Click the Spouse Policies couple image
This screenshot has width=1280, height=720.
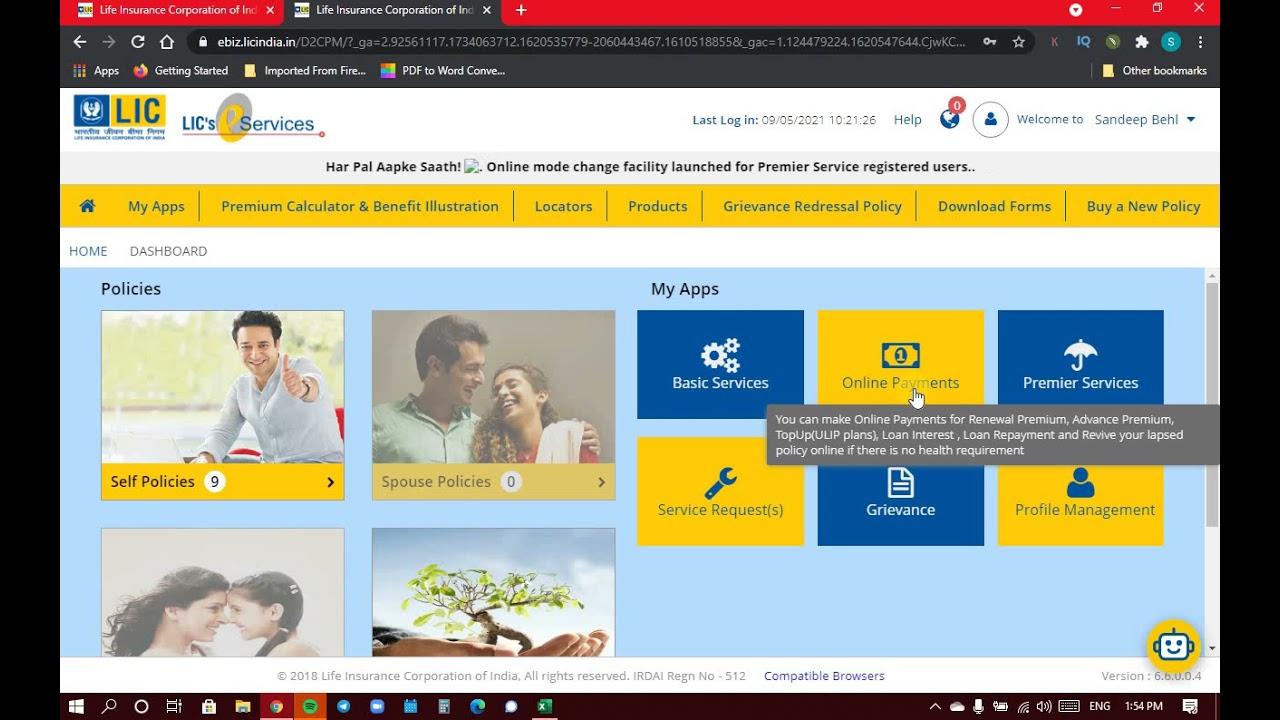pos(493,386)
